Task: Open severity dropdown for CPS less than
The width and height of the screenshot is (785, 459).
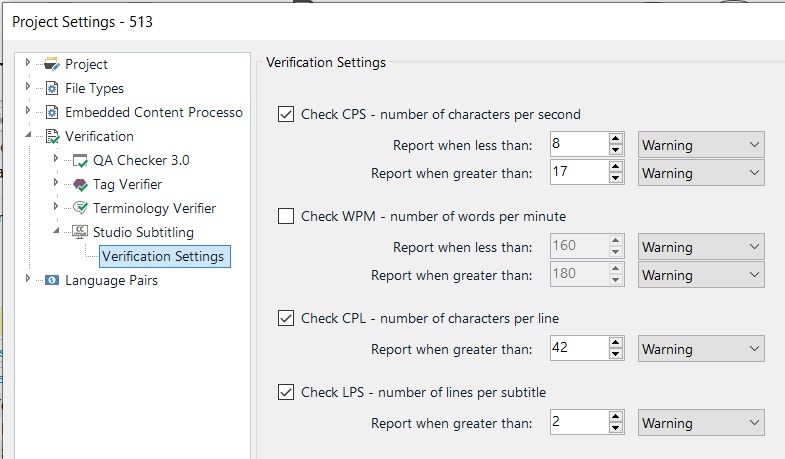Action: [x=701, y=145]
